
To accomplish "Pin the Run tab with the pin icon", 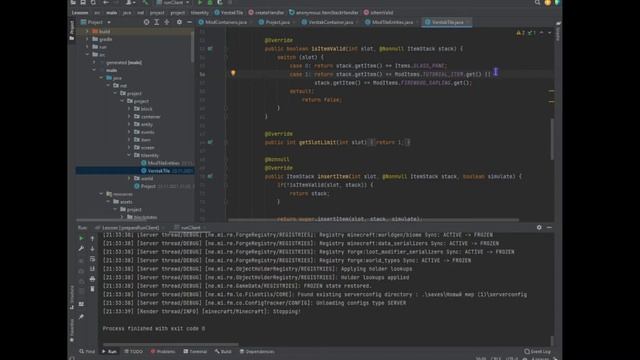I will coord(81,316).
